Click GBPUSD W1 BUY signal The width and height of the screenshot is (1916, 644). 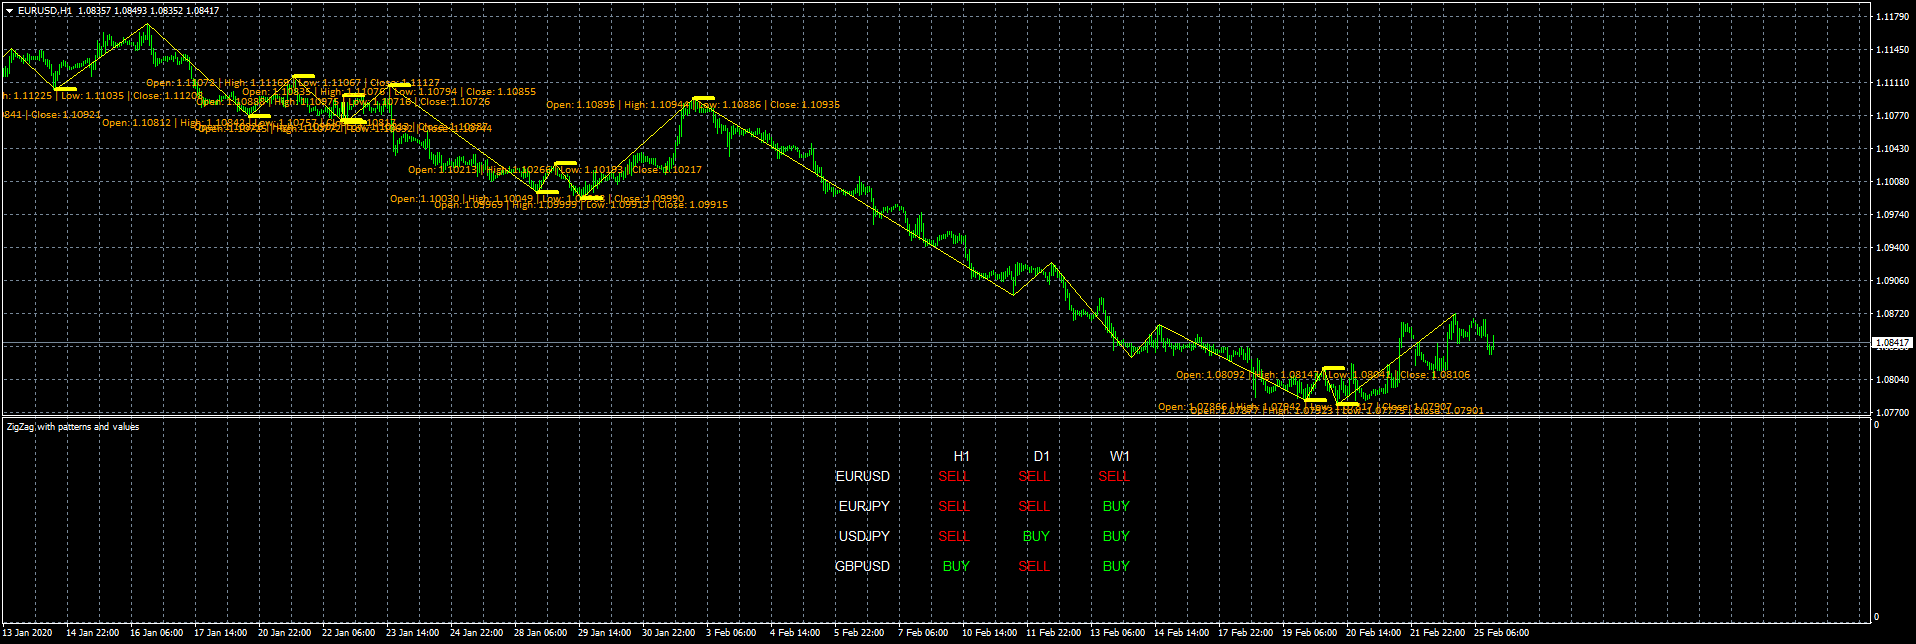point(1116,566)
